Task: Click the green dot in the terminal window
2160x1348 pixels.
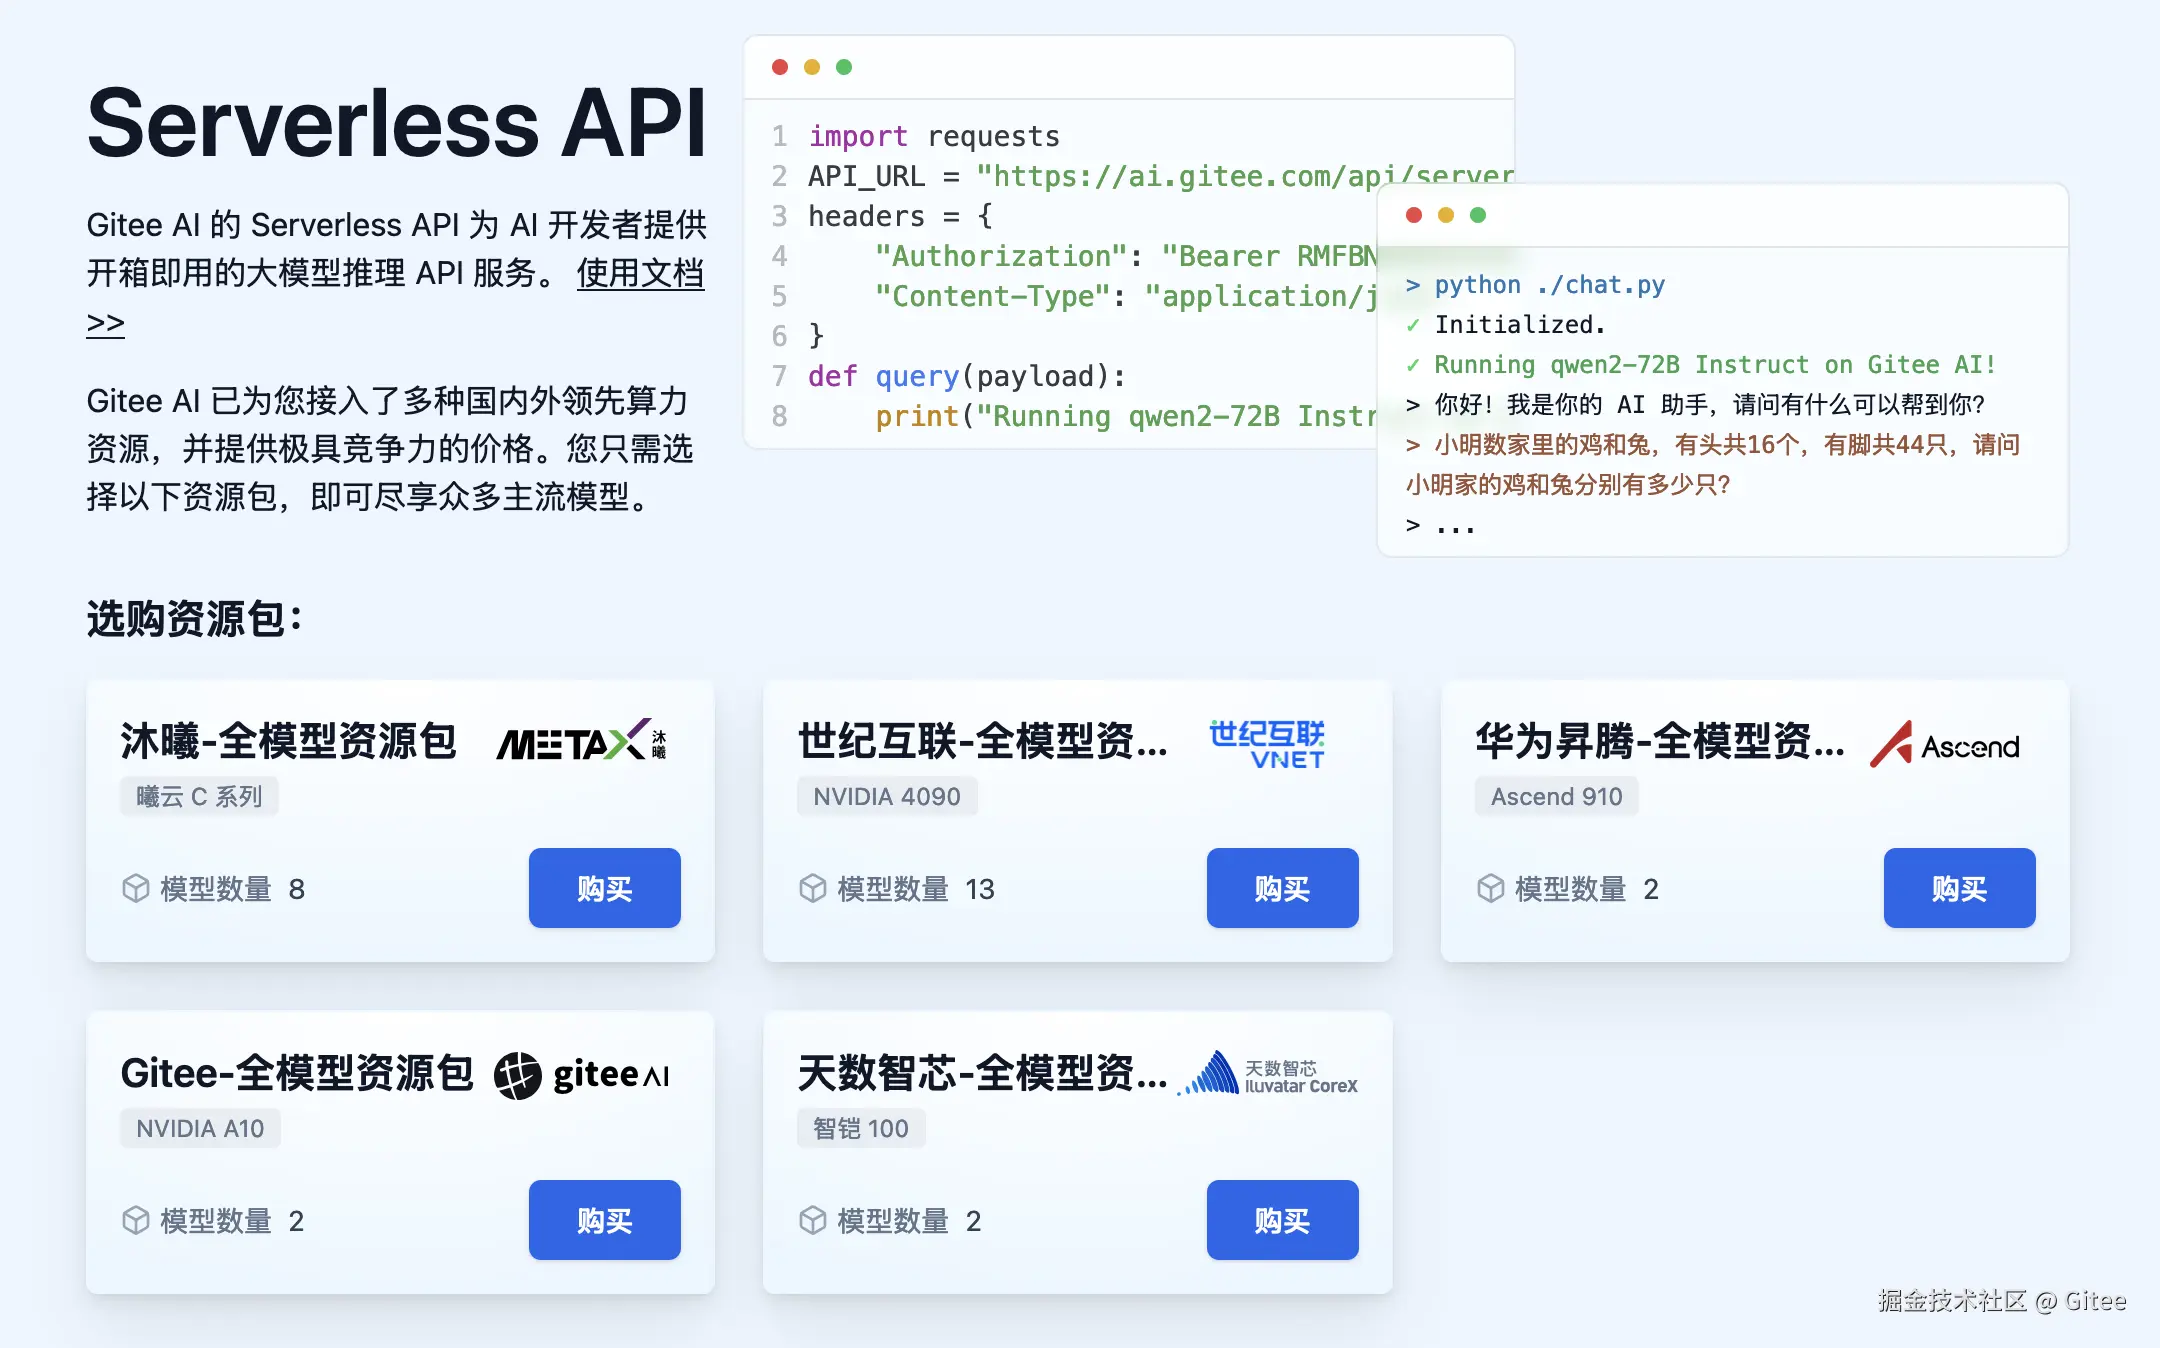Action: [1478, 215]
